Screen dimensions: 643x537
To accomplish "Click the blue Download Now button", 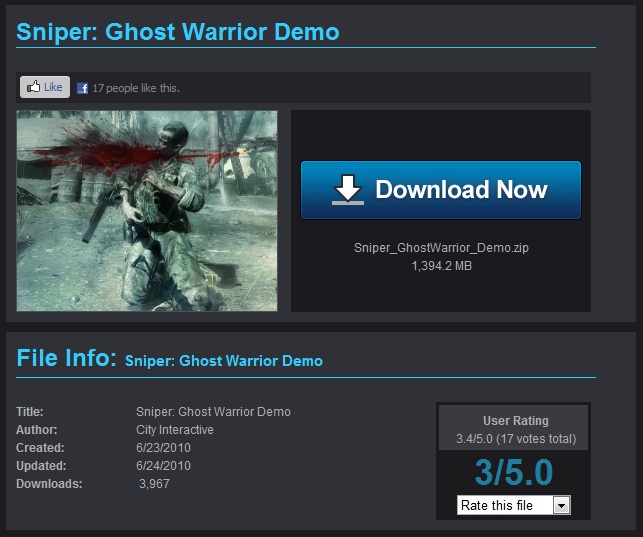I will [441, 190].
